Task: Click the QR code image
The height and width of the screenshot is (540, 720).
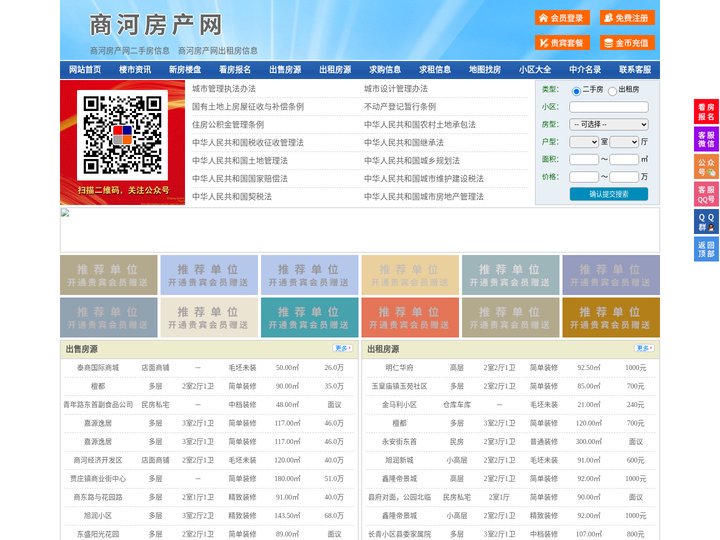Action: click(x=122, y=135)
